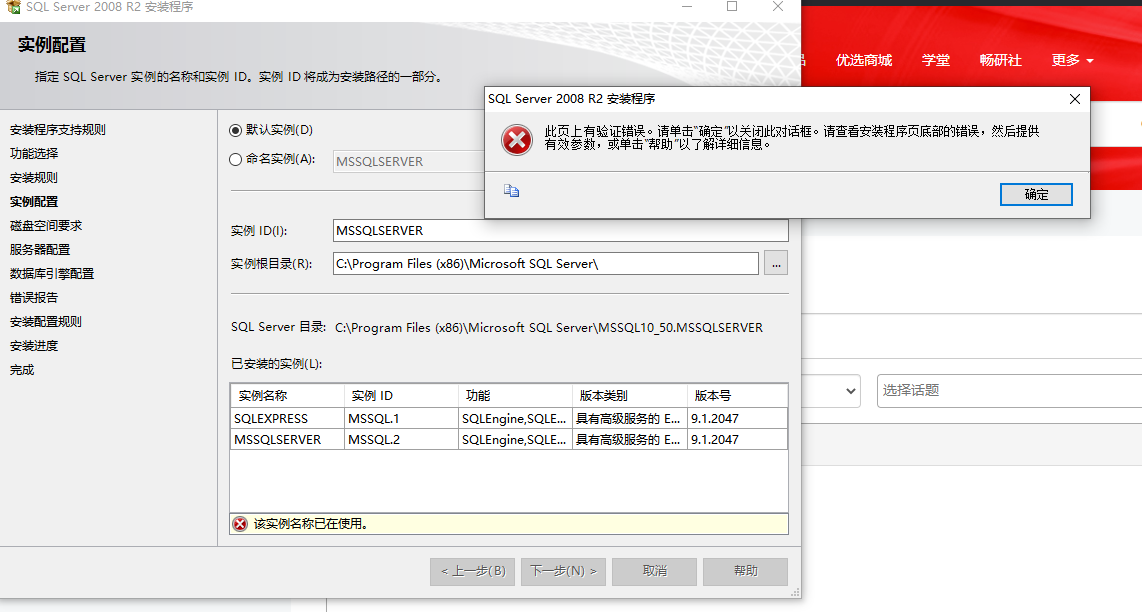Open the 错误报告 step

point(34,298)
